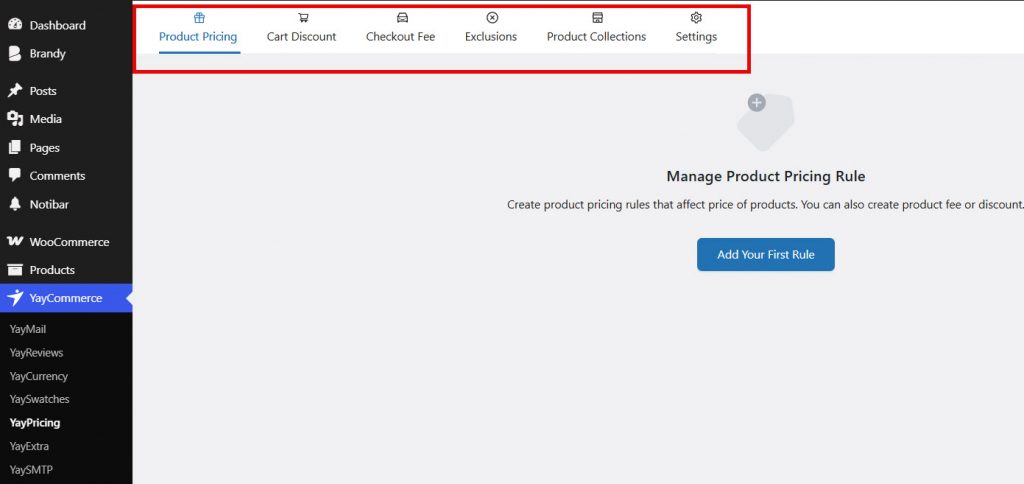Screen dimensions: 1024x484
Task: Click the Media library icon
Action: point(15,119)
